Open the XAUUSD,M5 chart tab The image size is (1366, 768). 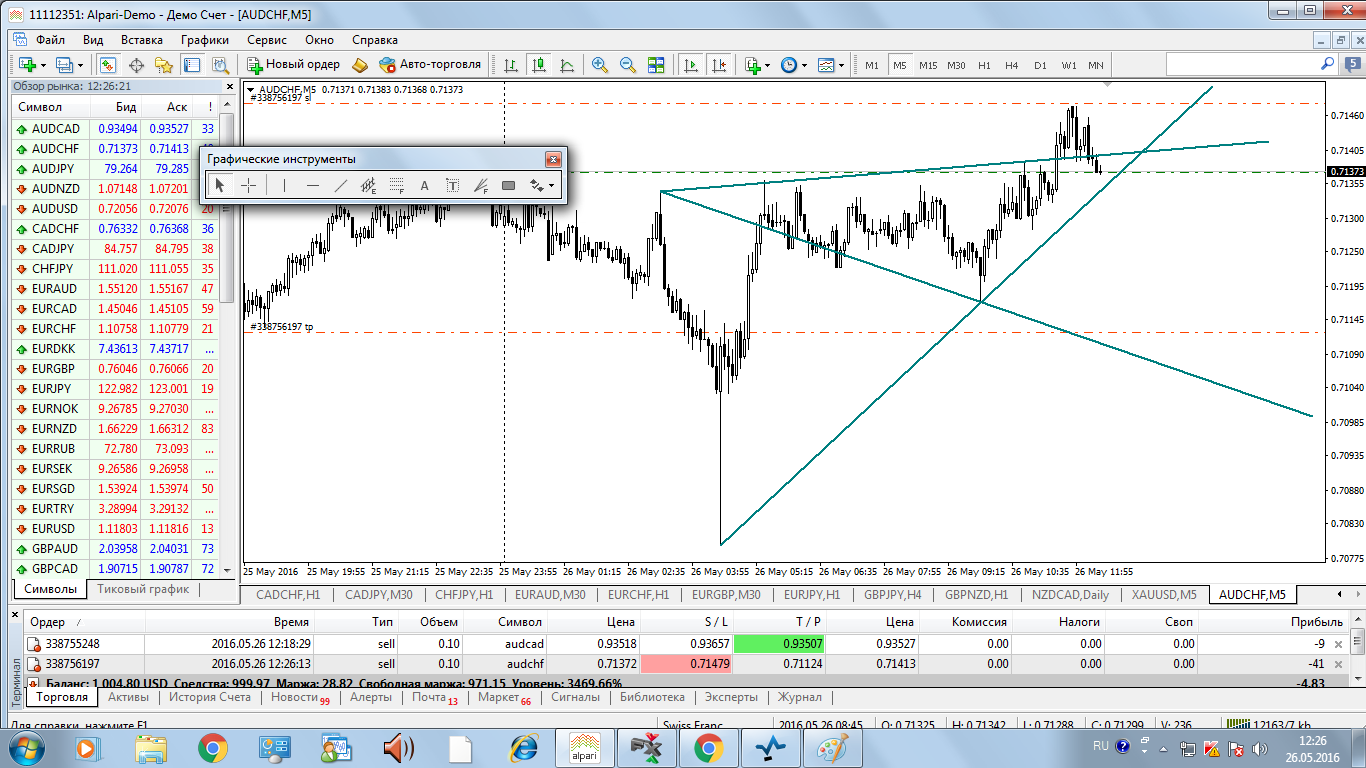1164,595
